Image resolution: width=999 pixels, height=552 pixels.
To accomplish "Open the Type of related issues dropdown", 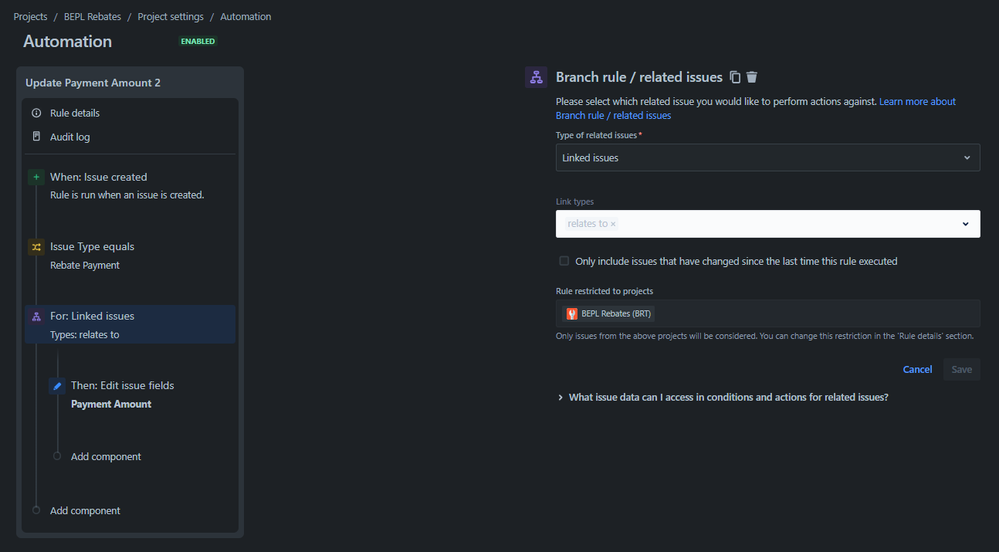I will (x=768, y=157).
